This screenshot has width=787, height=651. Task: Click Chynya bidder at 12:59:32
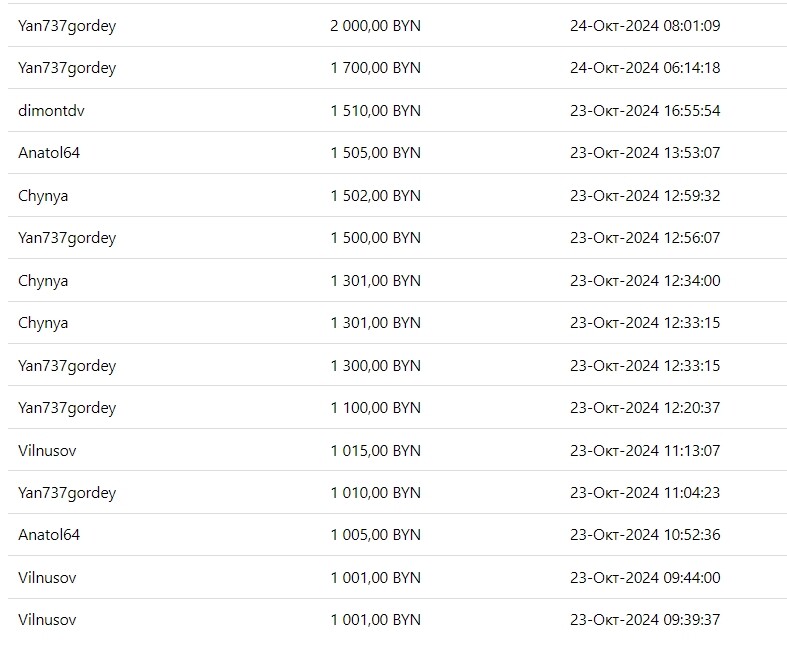[43, 196]
